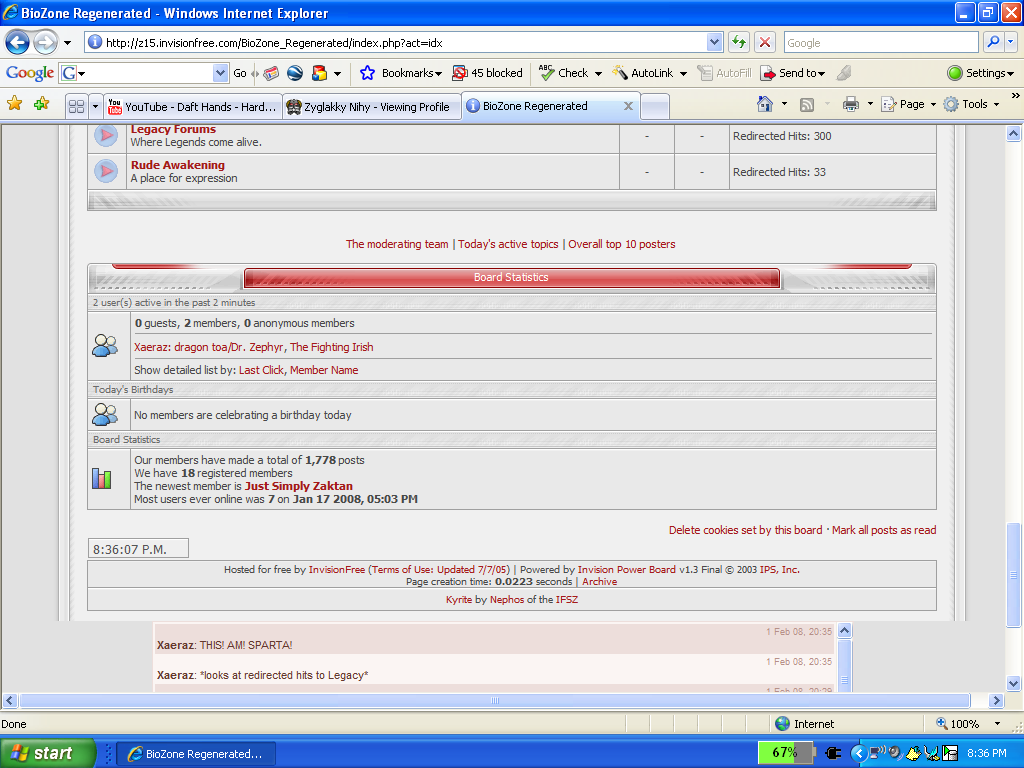This screenshot has height=768, width=1024.
Task: Go back with the browser Back arrow
Action: [18, 43]
